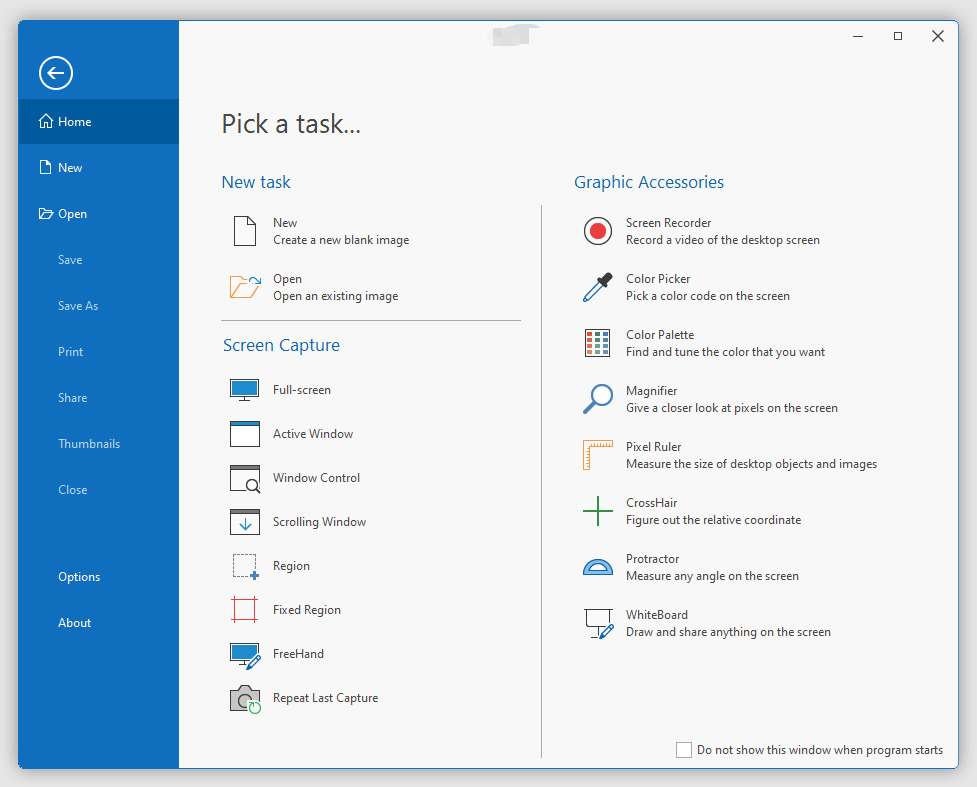Select Home in the left sidebar
977x787 pixels.
pos(74,122)
